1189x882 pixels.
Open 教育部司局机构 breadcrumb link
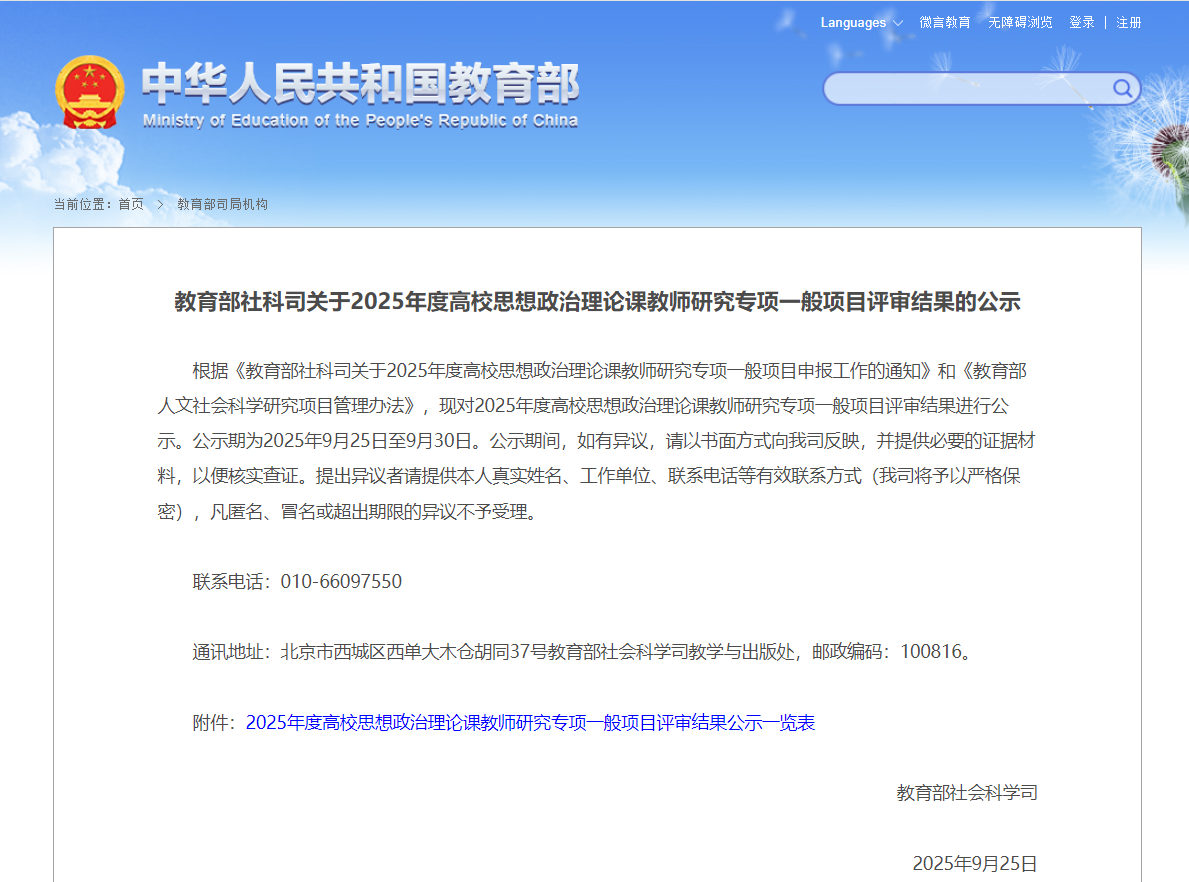click(x=222, y=204)
